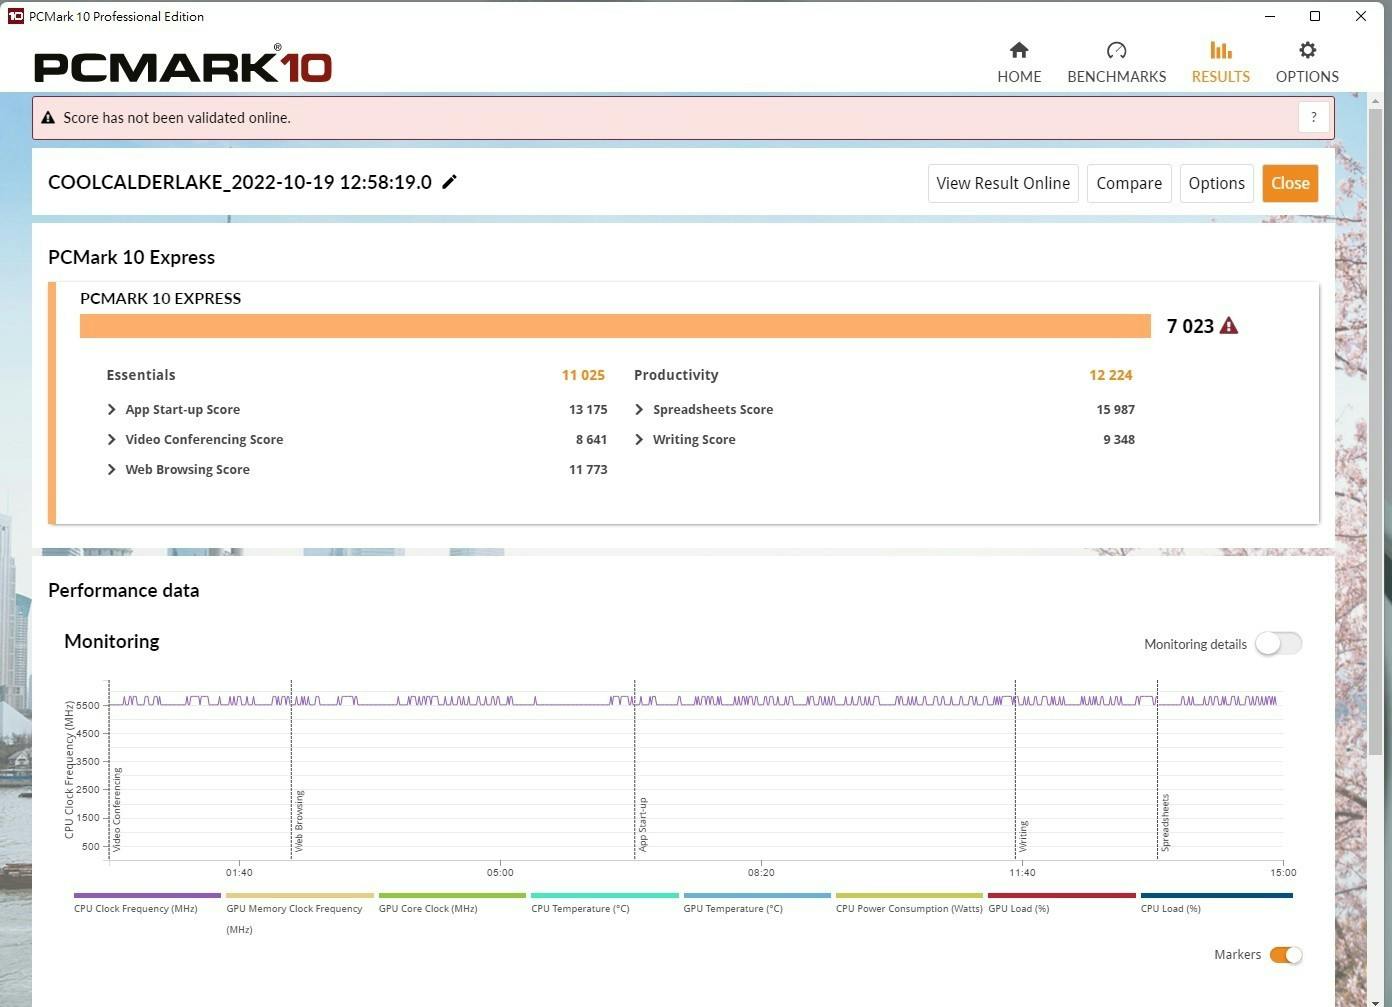The image size is (1392, 1007).
Task: Expand Spreadsheets Score details
Action: pos(639,410)
